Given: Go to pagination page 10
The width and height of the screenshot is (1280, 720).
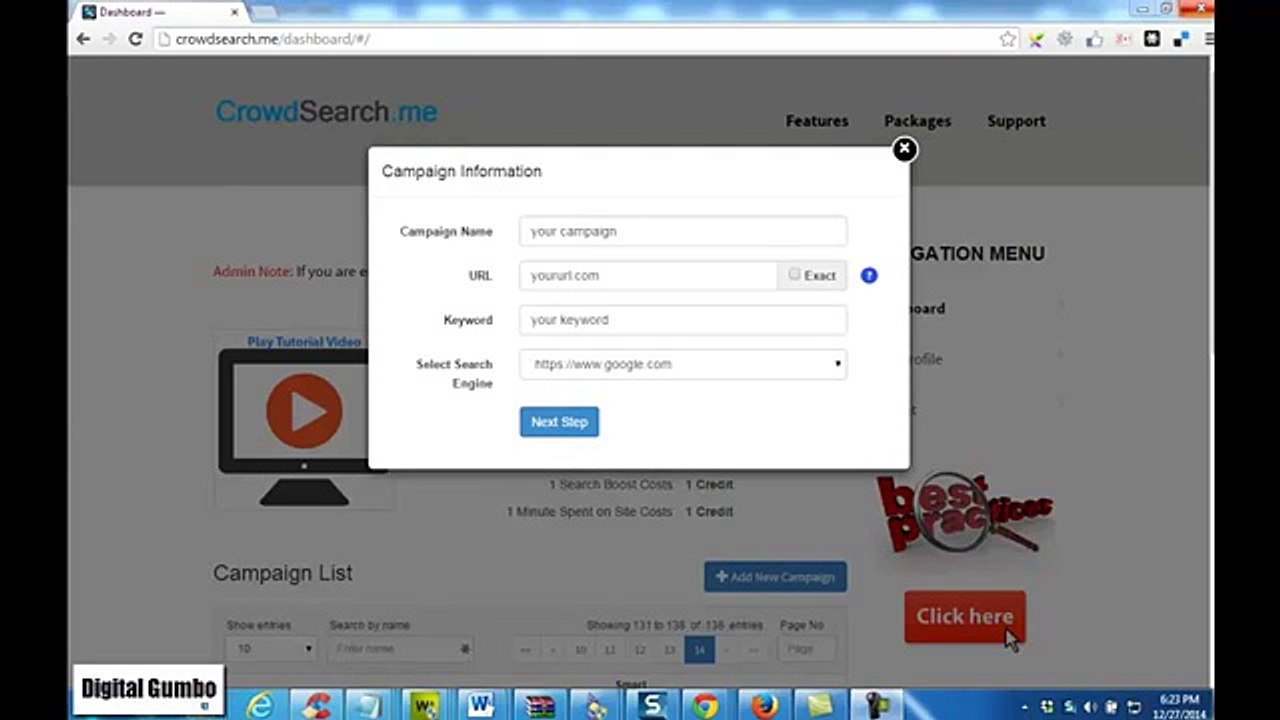Looking at the screenshot, I should tap(580, 650).
